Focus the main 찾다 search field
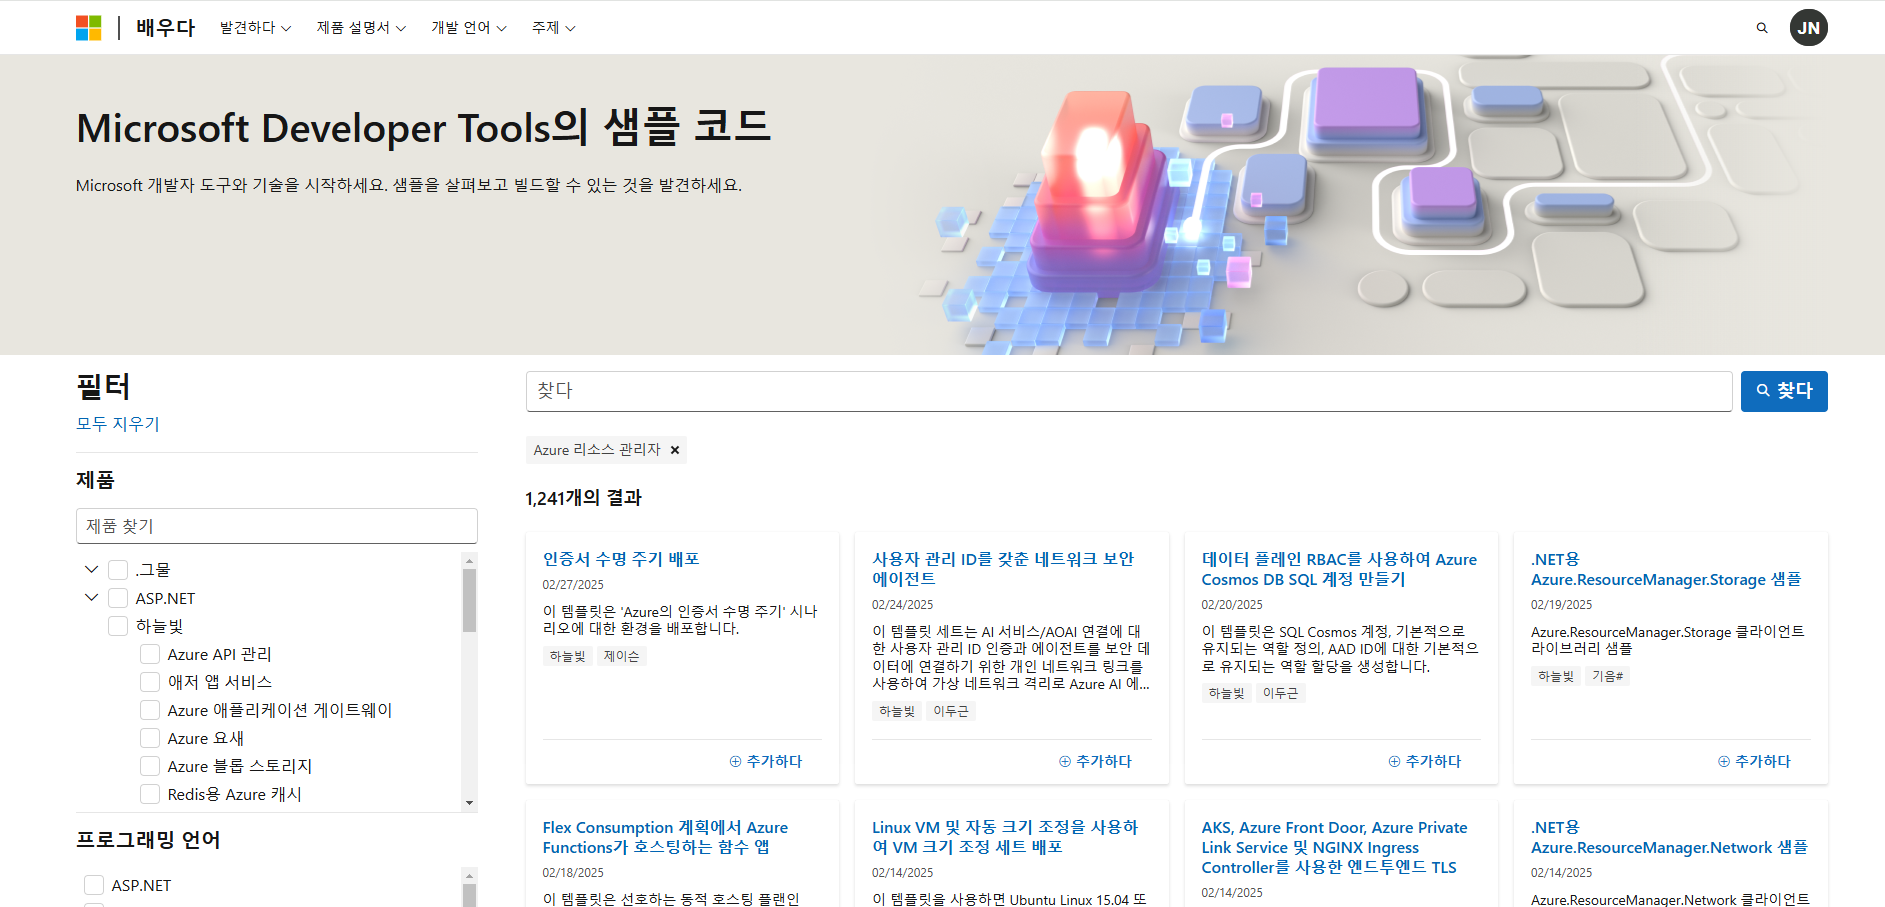The image size is (1885, 907). click(x=1129, y=391)
